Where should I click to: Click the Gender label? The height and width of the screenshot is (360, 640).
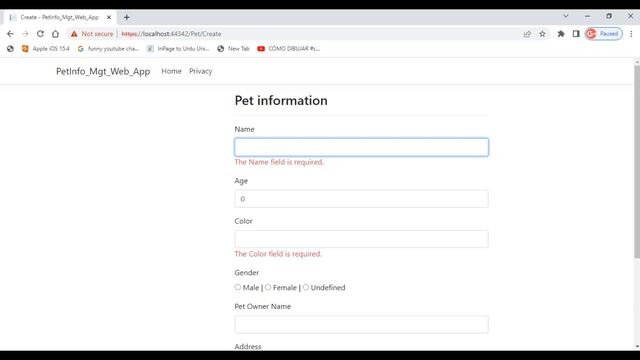pyautogui.click(x=247, y=273)
